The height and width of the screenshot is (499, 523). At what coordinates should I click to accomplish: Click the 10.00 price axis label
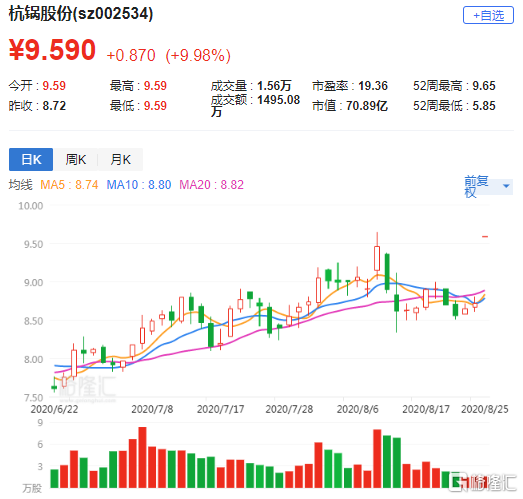[31, 206]
